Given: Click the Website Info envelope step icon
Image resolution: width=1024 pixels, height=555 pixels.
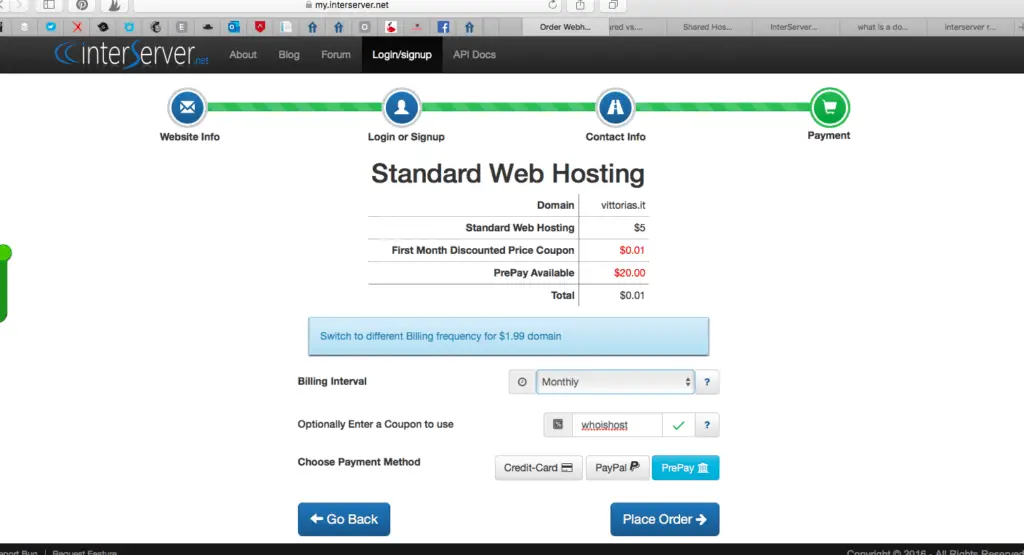Looking at the screenshot, I should tap(187, 107).
